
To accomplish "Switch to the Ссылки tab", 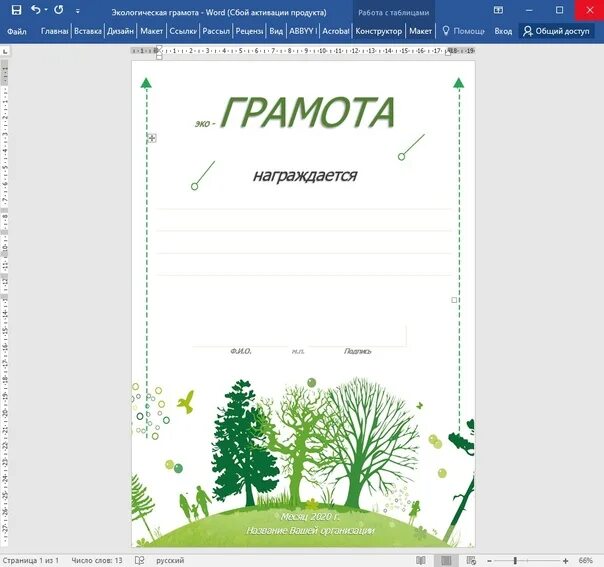I will [183, 31].
